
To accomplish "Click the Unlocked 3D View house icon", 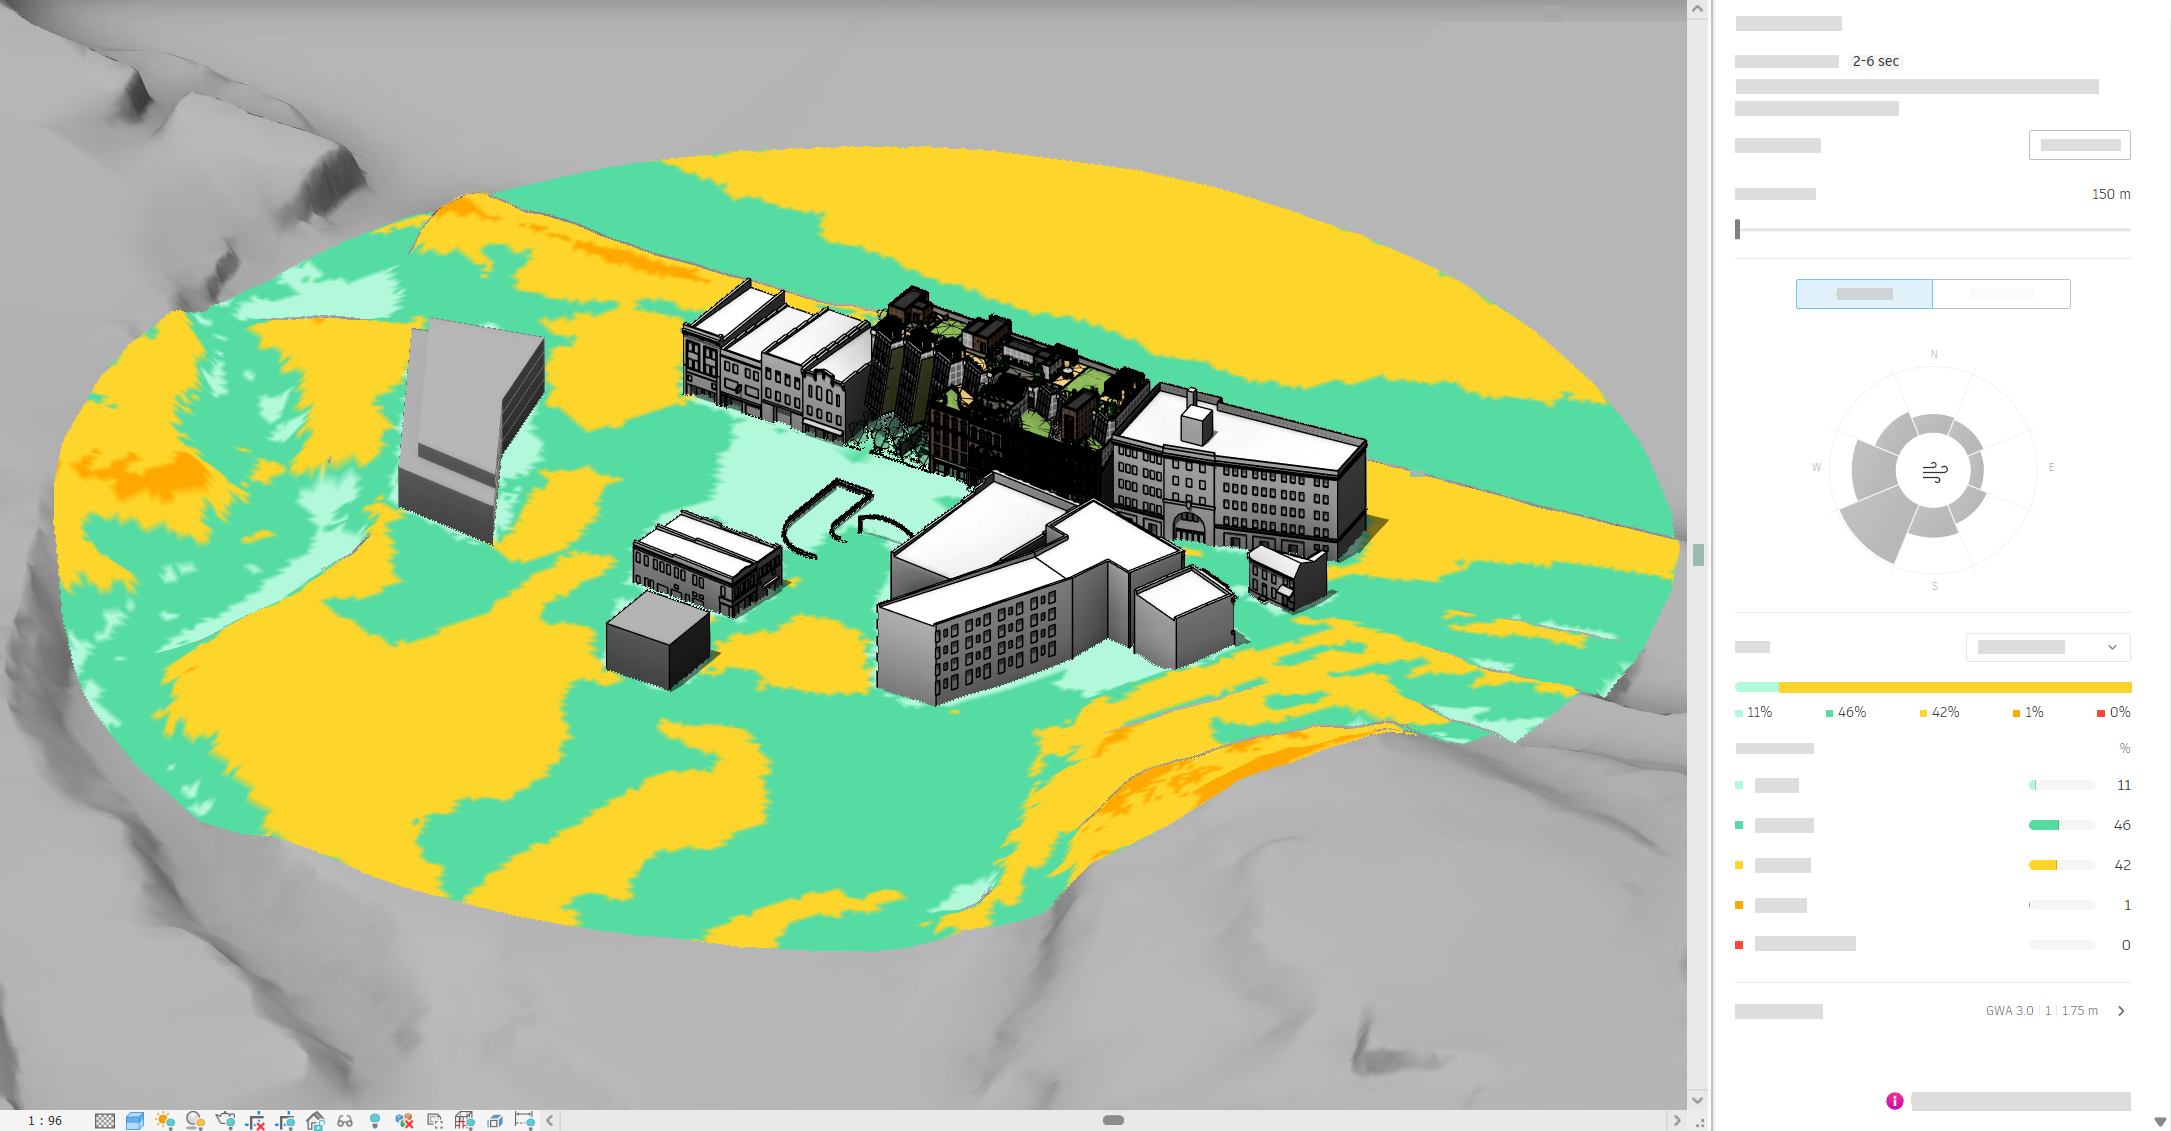I will [x=315, y=1121].
